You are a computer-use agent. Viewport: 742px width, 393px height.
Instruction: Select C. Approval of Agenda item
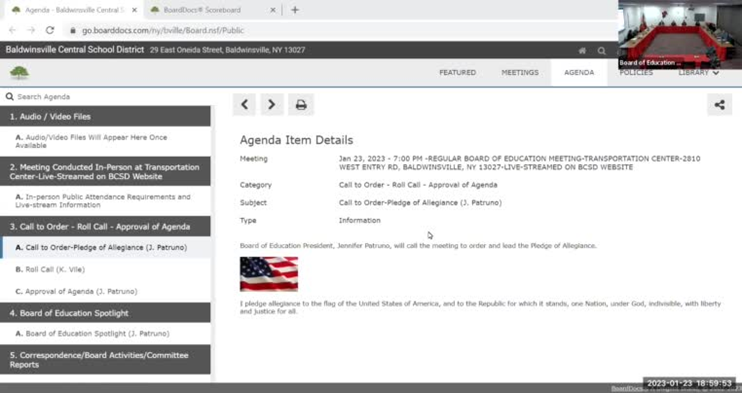pos(105,291)
